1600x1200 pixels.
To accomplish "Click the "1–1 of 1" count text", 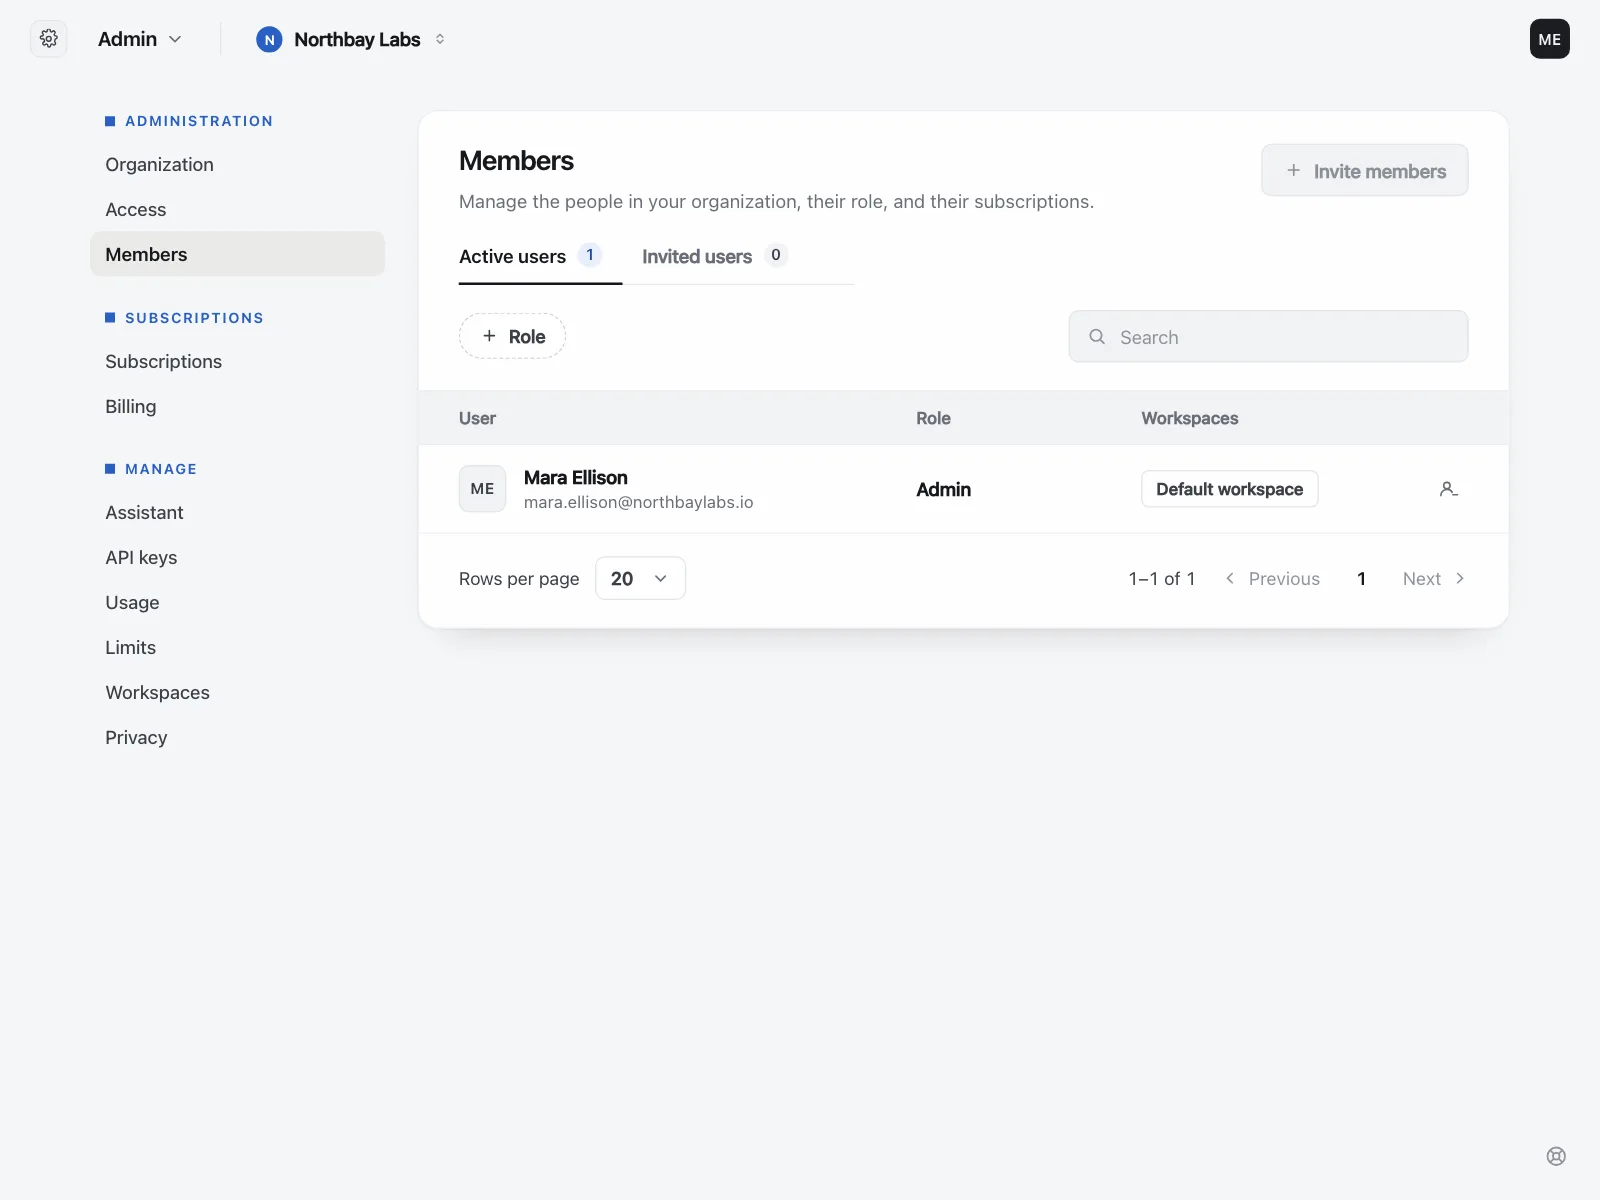I will (x=1161, y=578).
